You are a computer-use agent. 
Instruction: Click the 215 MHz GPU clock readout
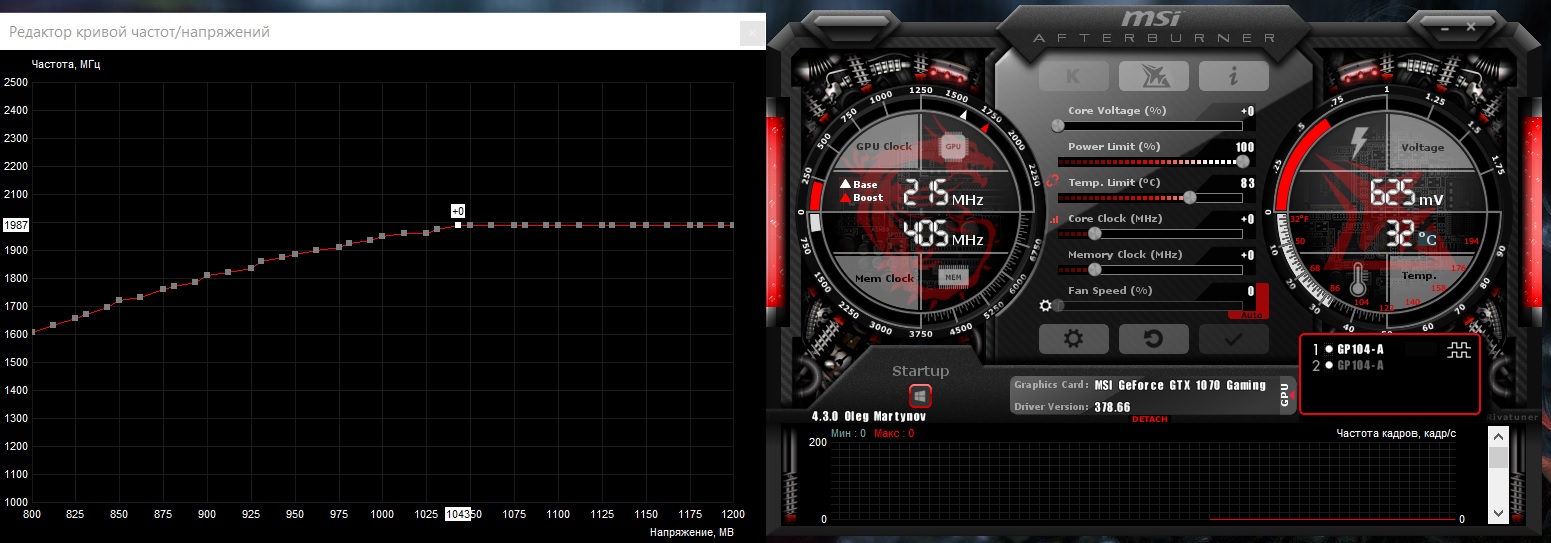(x=944, y=192)
